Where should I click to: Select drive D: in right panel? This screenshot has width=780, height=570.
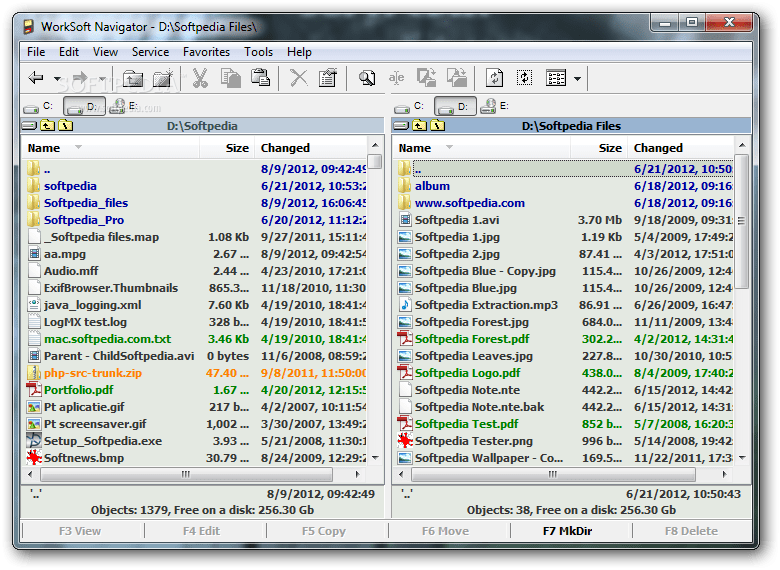click(455, 106)
